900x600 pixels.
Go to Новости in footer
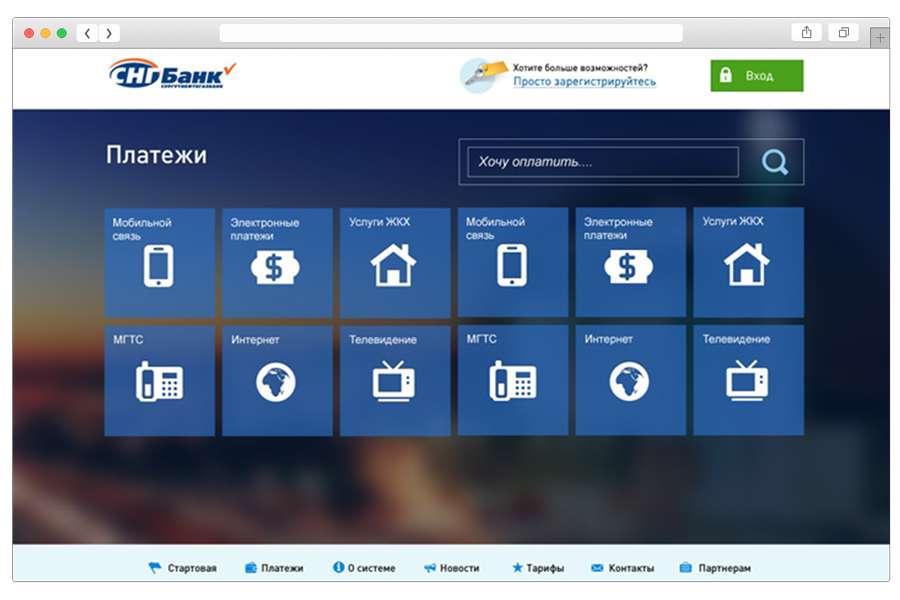[451, 568]
